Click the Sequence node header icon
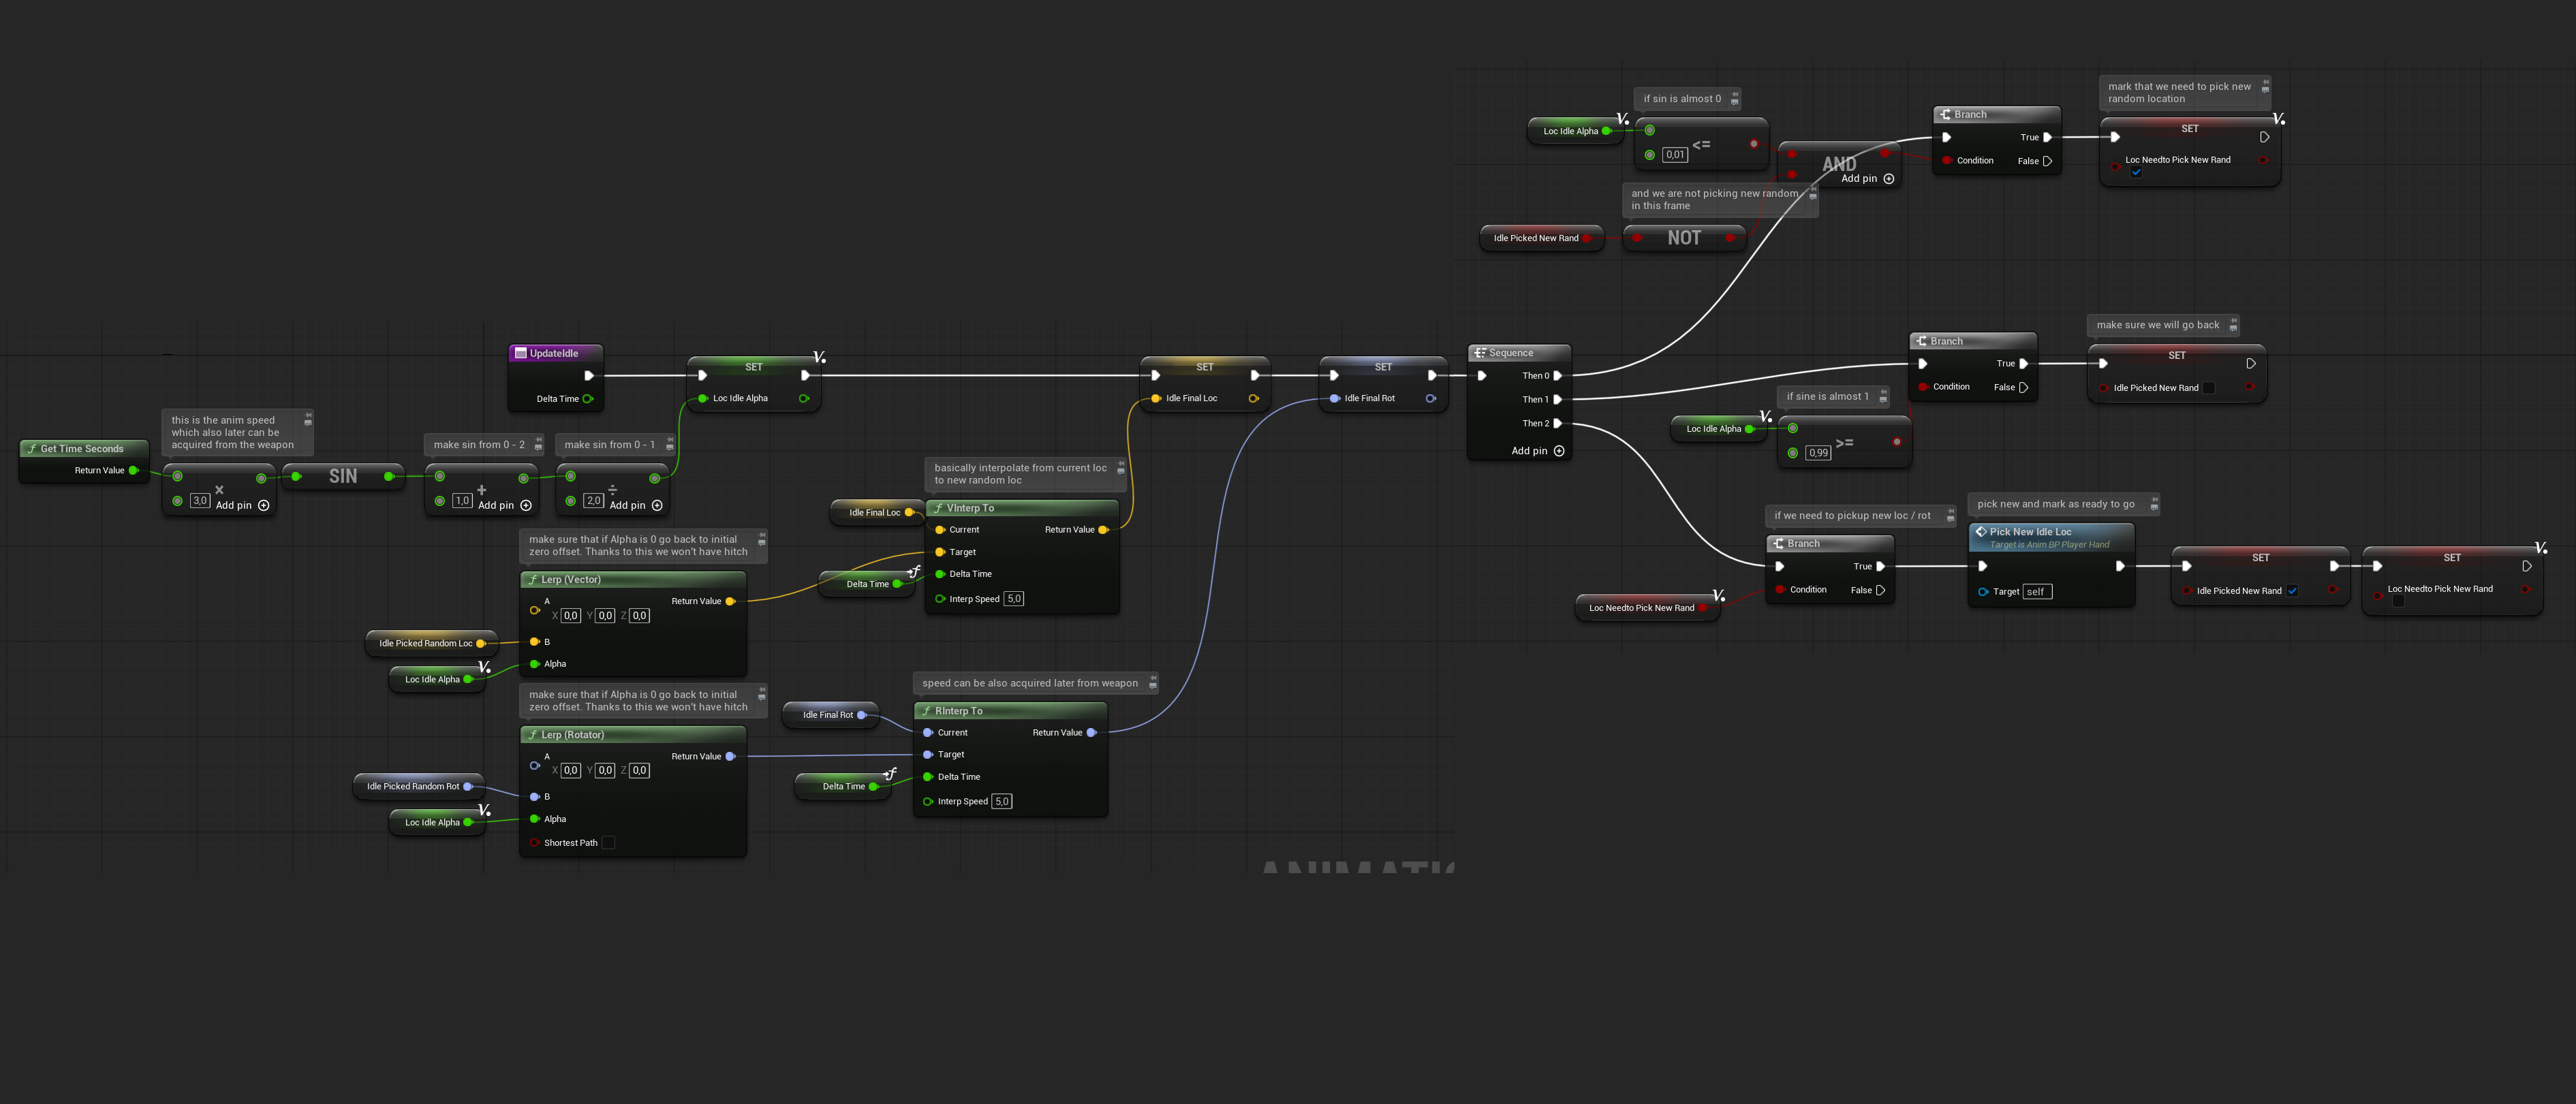This screenshot has height=1104, width=2576. tap(1480, 353)
